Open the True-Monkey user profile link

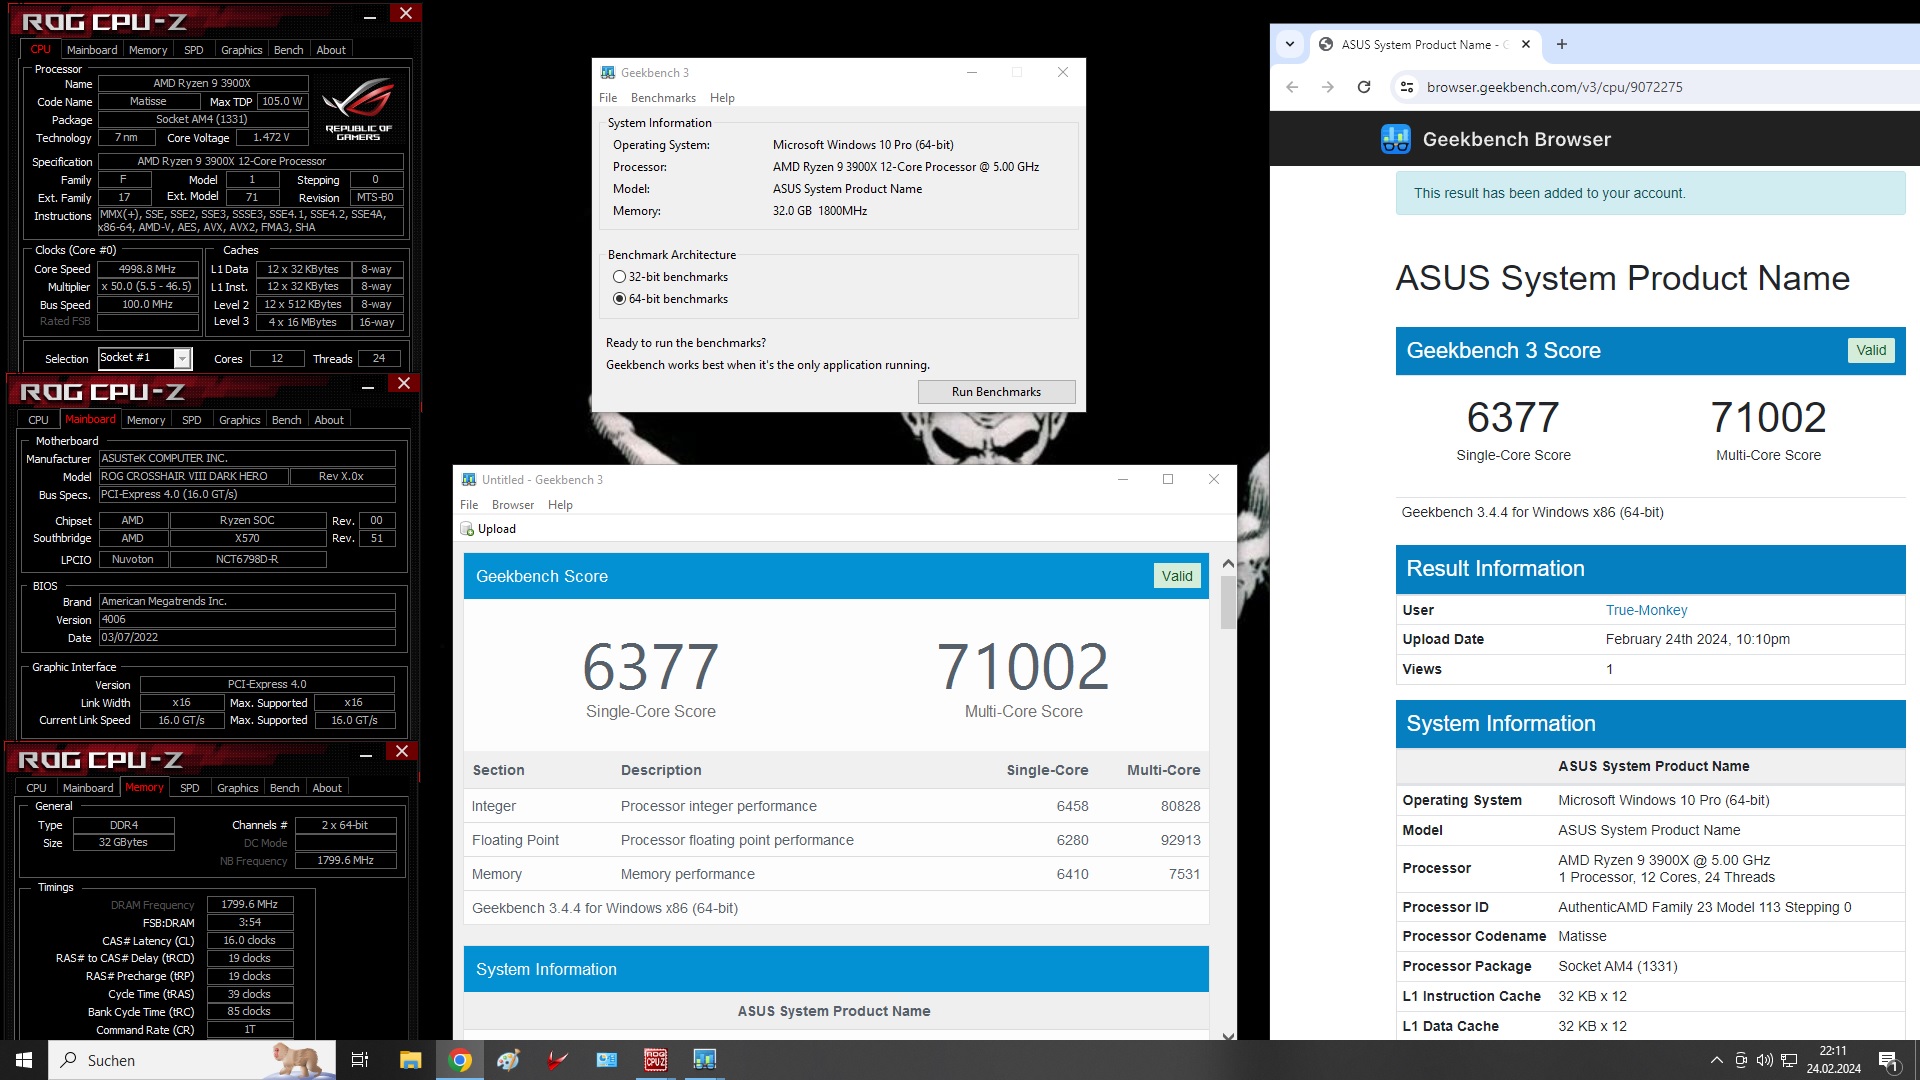1646,610
